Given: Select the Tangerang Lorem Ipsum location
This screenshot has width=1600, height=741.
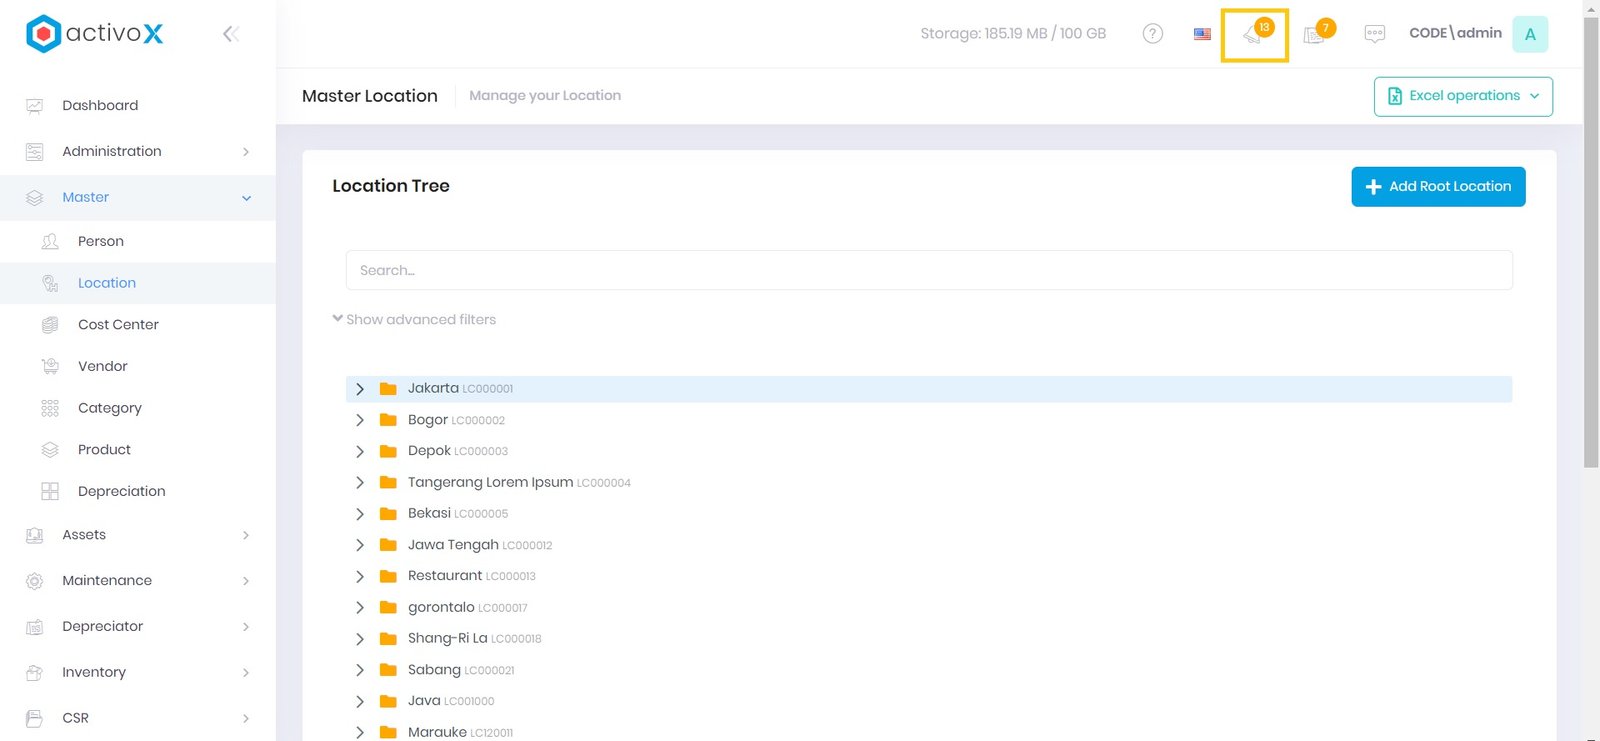Looking at the screenshot, I should pos(490,483).
